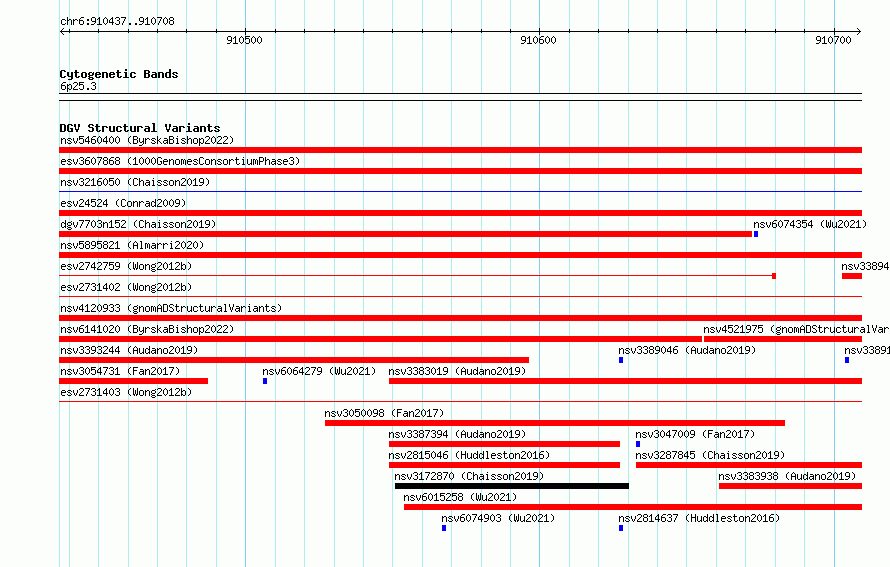890x567 pixels.
Task: Click the 910500 ruler tick label
Action: tap(244, 40)
